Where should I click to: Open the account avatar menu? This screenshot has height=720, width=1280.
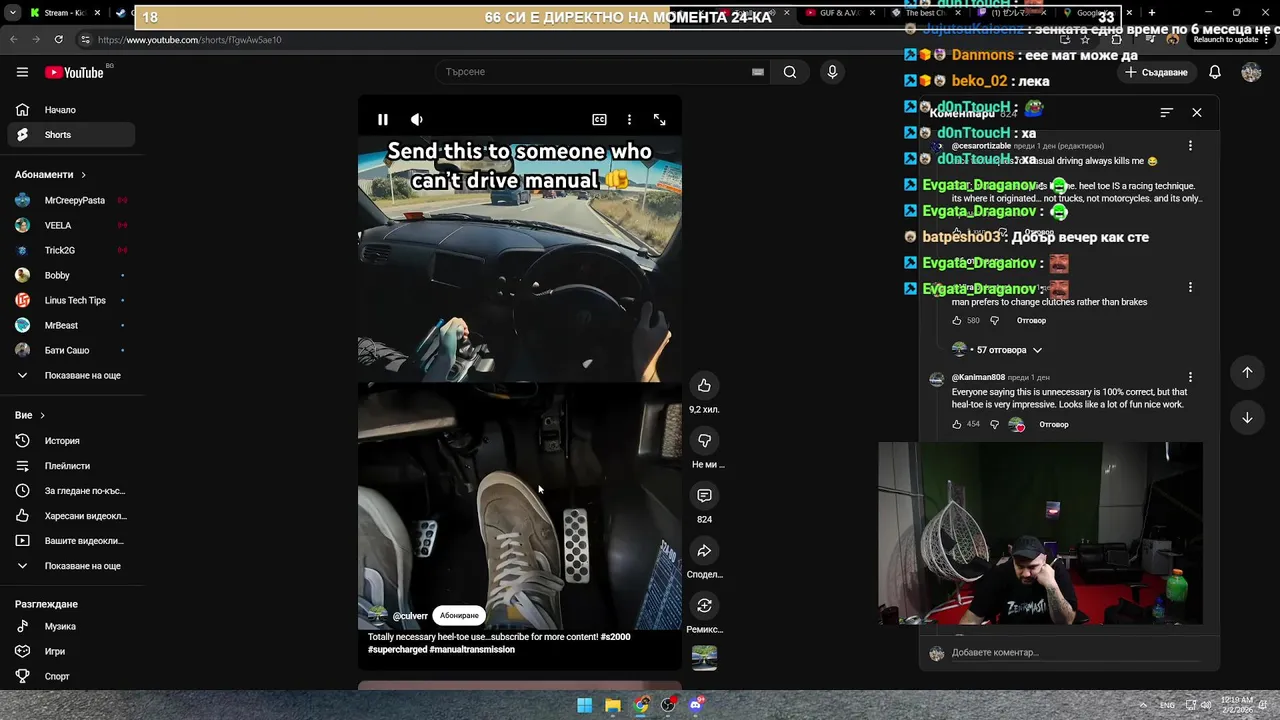pyautogui.click(x=1251, y=72)
